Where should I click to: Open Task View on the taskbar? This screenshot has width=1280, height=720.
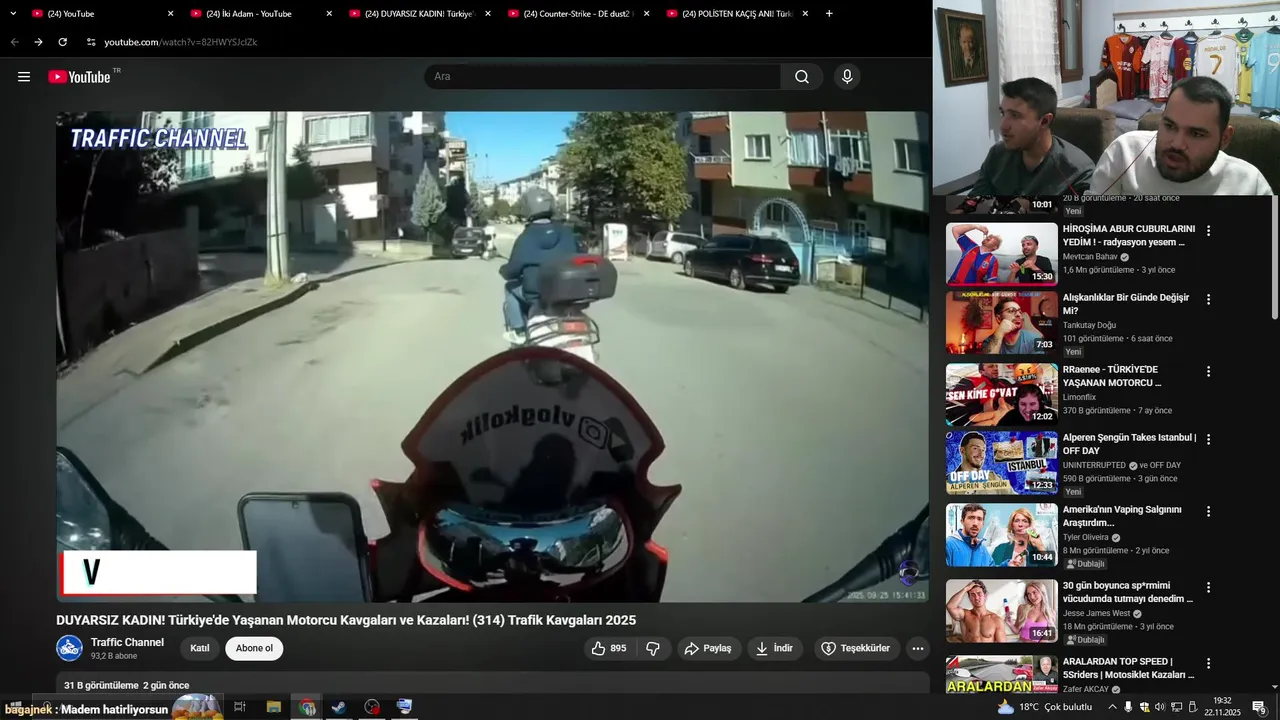click(x=240, y=707)
